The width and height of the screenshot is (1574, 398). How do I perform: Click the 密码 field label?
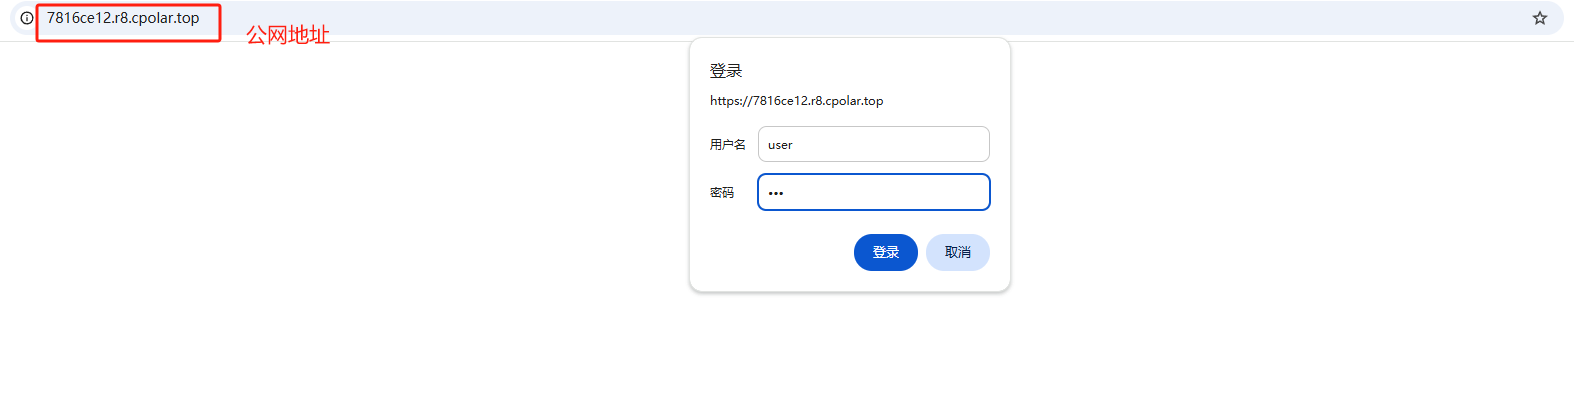[722, 193]
